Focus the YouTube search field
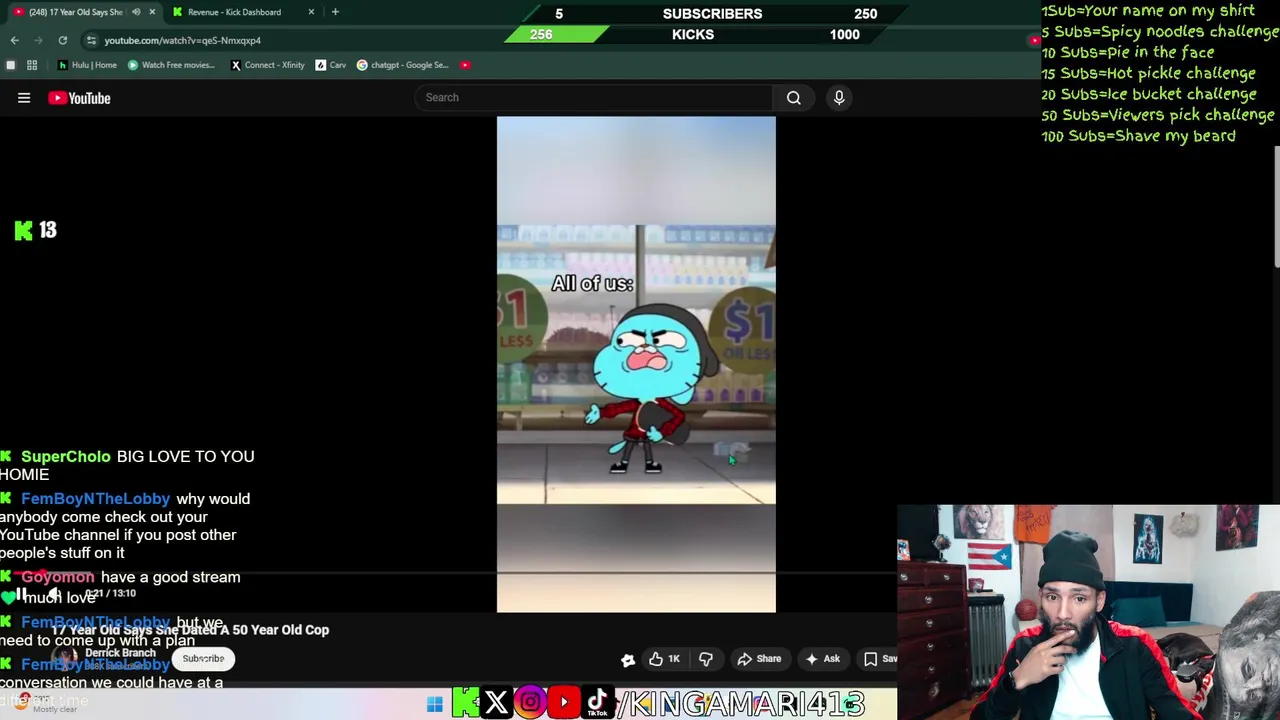 coord(594,97)
